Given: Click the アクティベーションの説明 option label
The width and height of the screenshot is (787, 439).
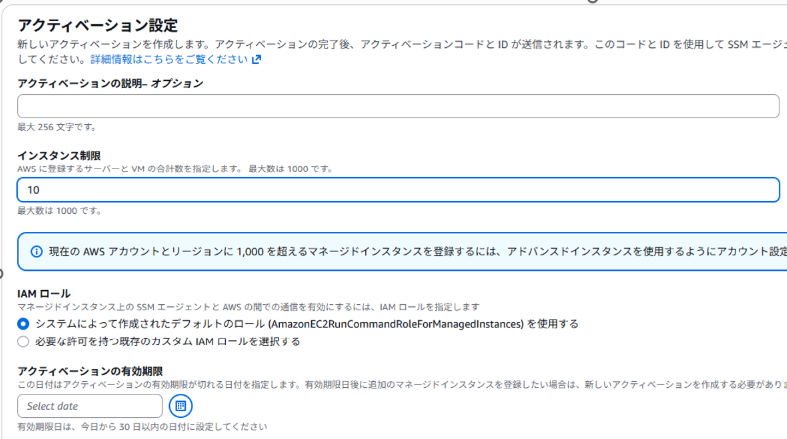Looking at the screenshot, I should coord(110,83).
